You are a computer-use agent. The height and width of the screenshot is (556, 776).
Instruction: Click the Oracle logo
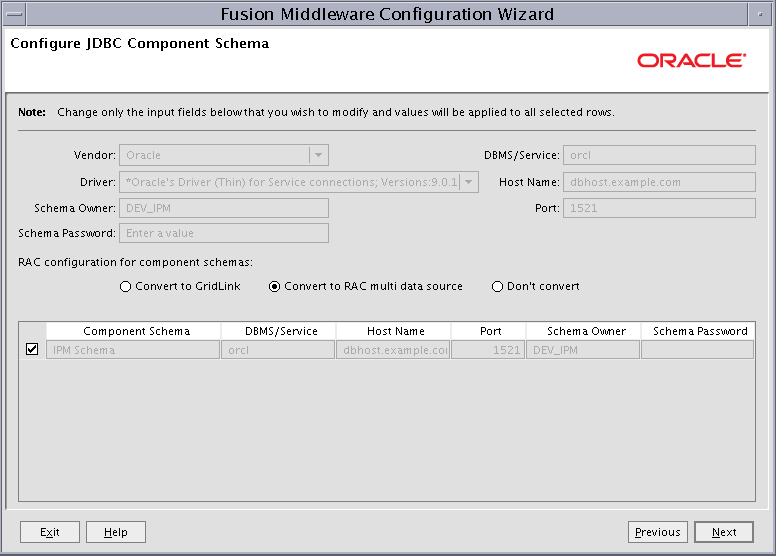point(691,60)
